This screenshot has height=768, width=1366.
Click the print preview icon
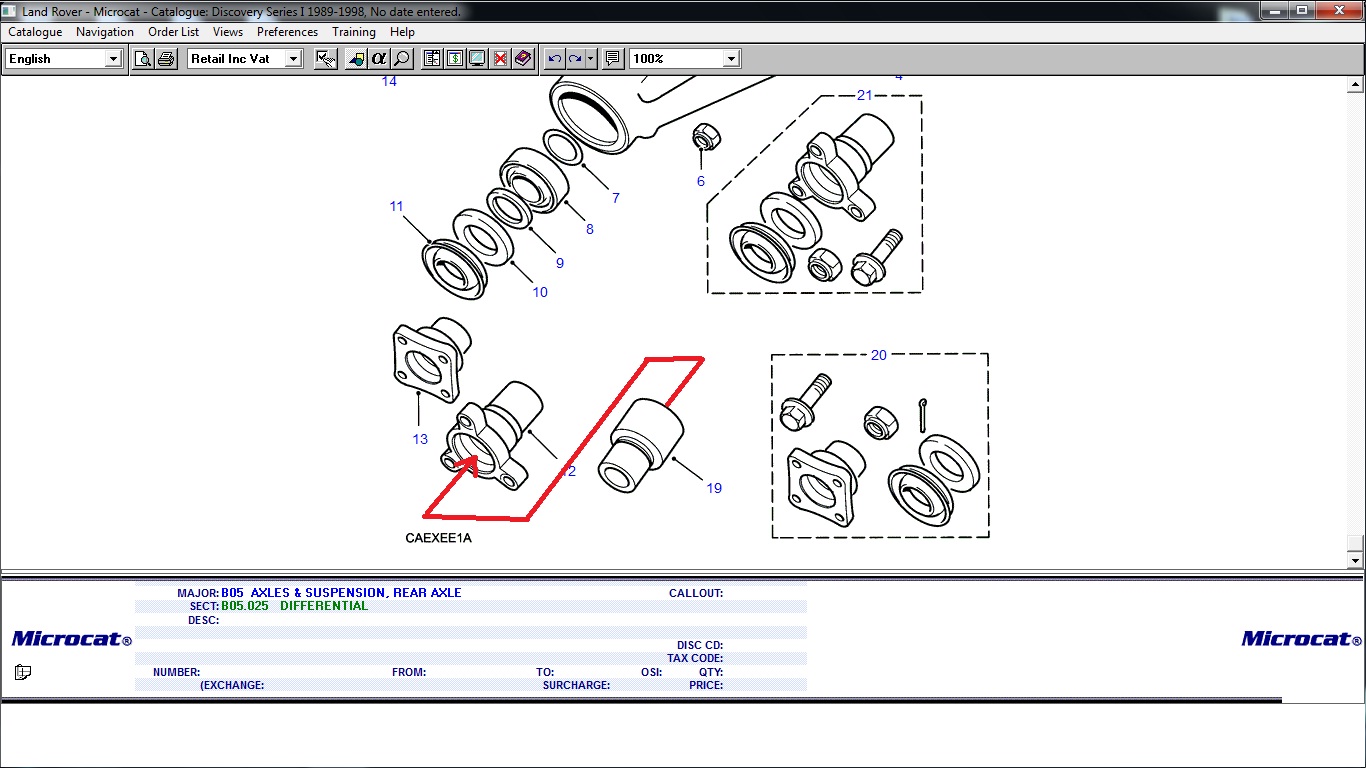143,59
